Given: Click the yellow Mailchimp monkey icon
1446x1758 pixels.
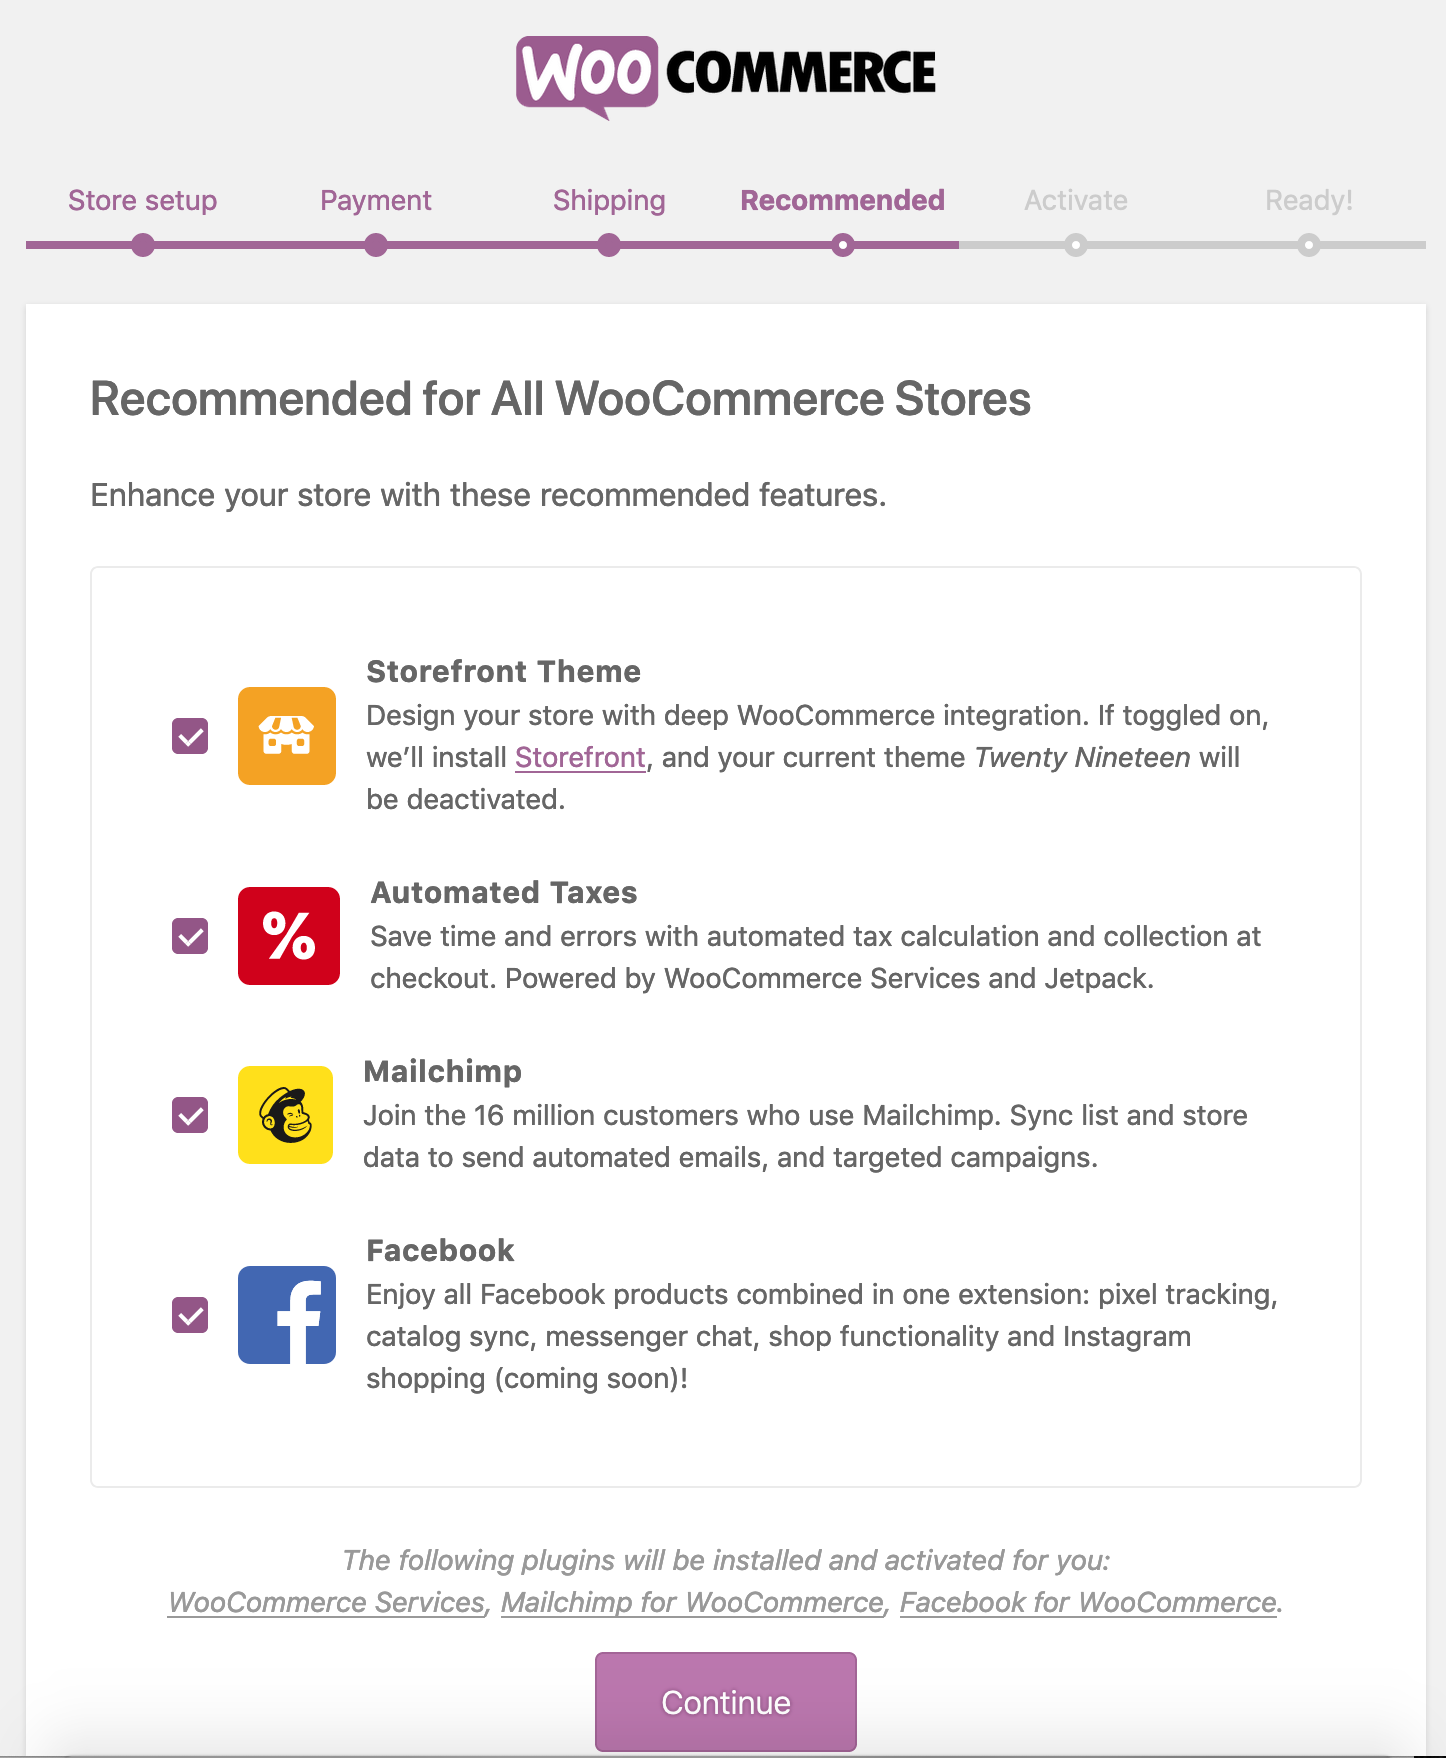Looking at the screenshot, I should 285,1115.
